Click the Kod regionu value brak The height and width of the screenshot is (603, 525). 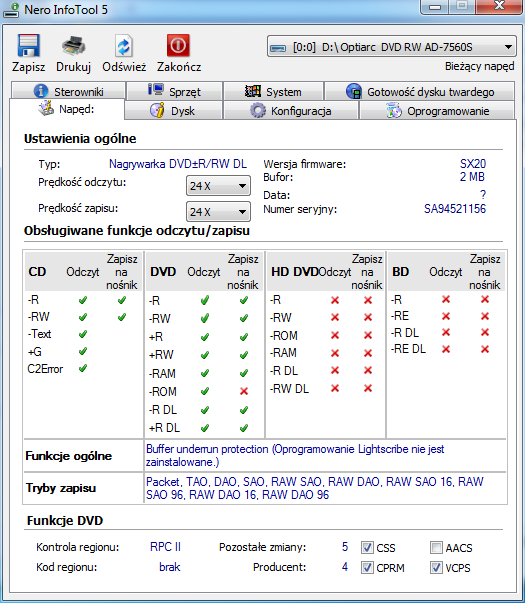click(170, 567)
